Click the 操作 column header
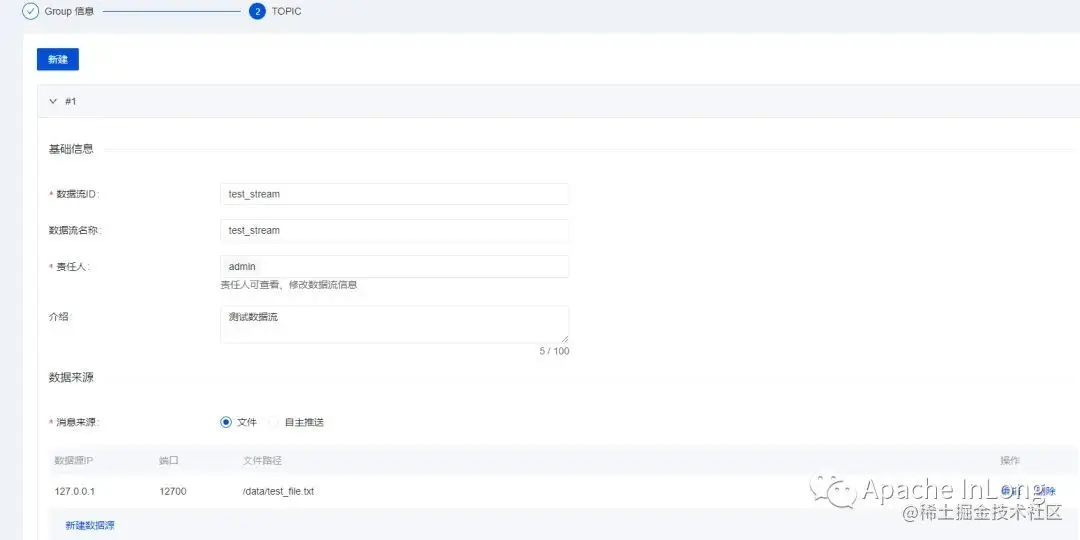This screenshot has height=540, width=1080. pyautogui.click(x=1010, y=460)
